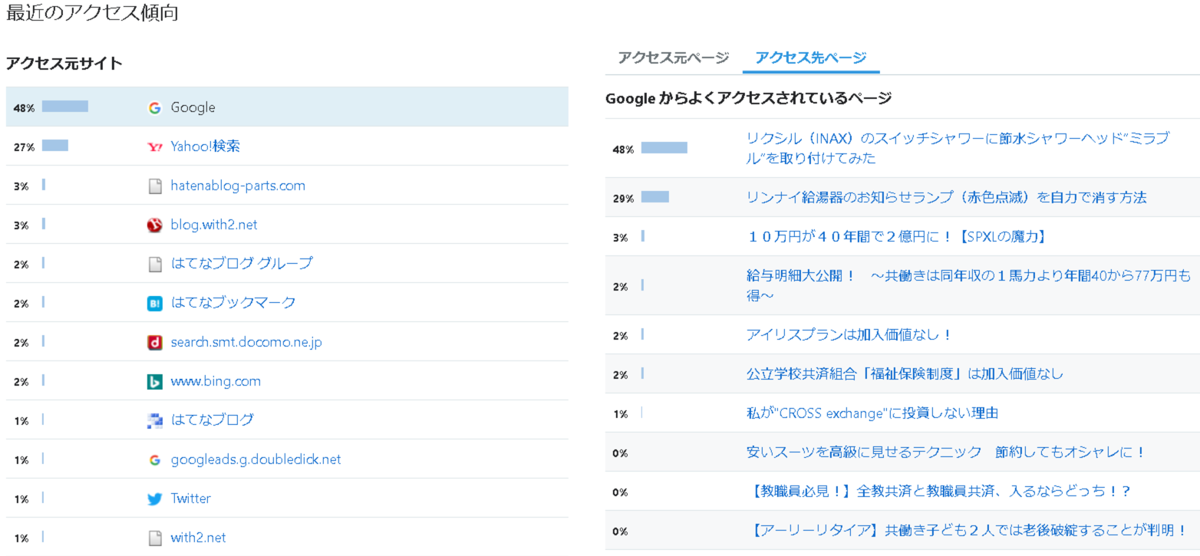
Task: Open the search.smt.docomo.ne.jp link
Action: click(x=246, y=342)
